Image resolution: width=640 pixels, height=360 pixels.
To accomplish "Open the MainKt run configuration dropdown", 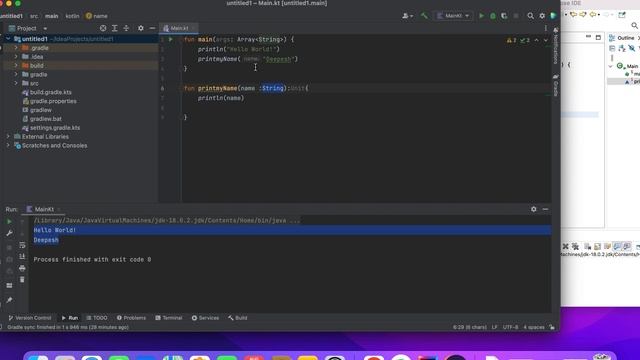I will coord(453,16).
